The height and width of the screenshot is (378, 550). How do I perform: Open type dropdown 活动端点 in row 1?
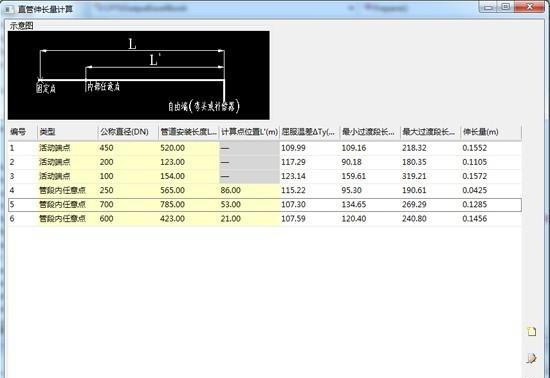click(67, 148)
